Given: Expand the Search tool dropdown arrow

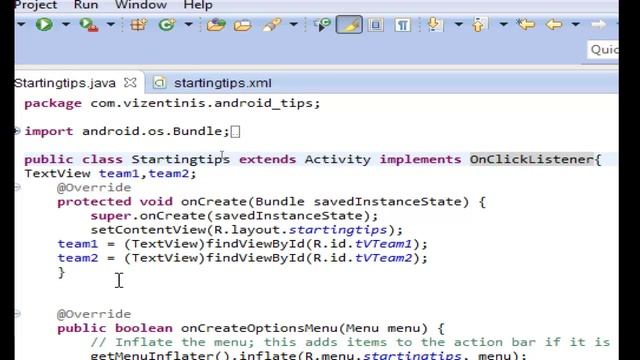Looking at the screenshot, I should 293,24.
